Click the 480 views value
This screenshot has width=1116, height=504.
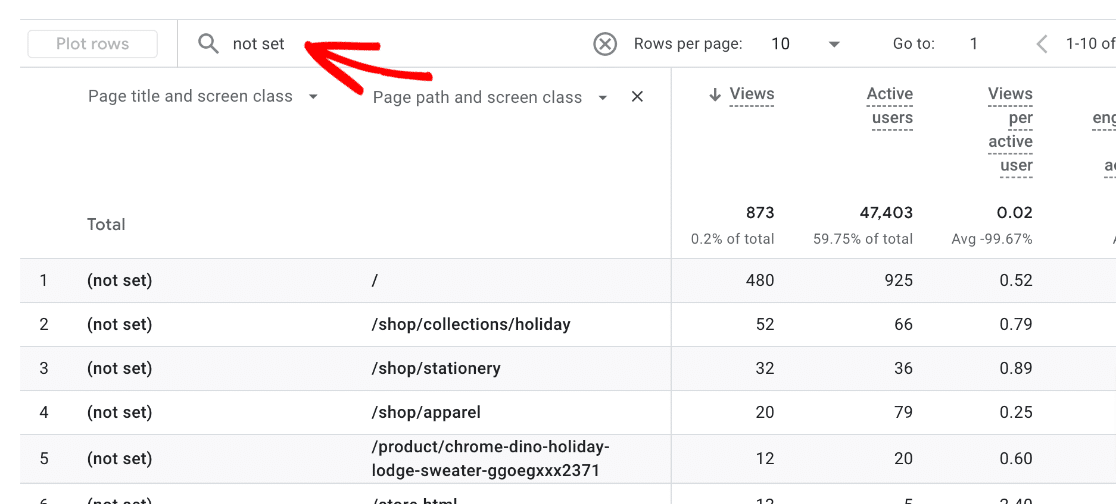point(759,280)
